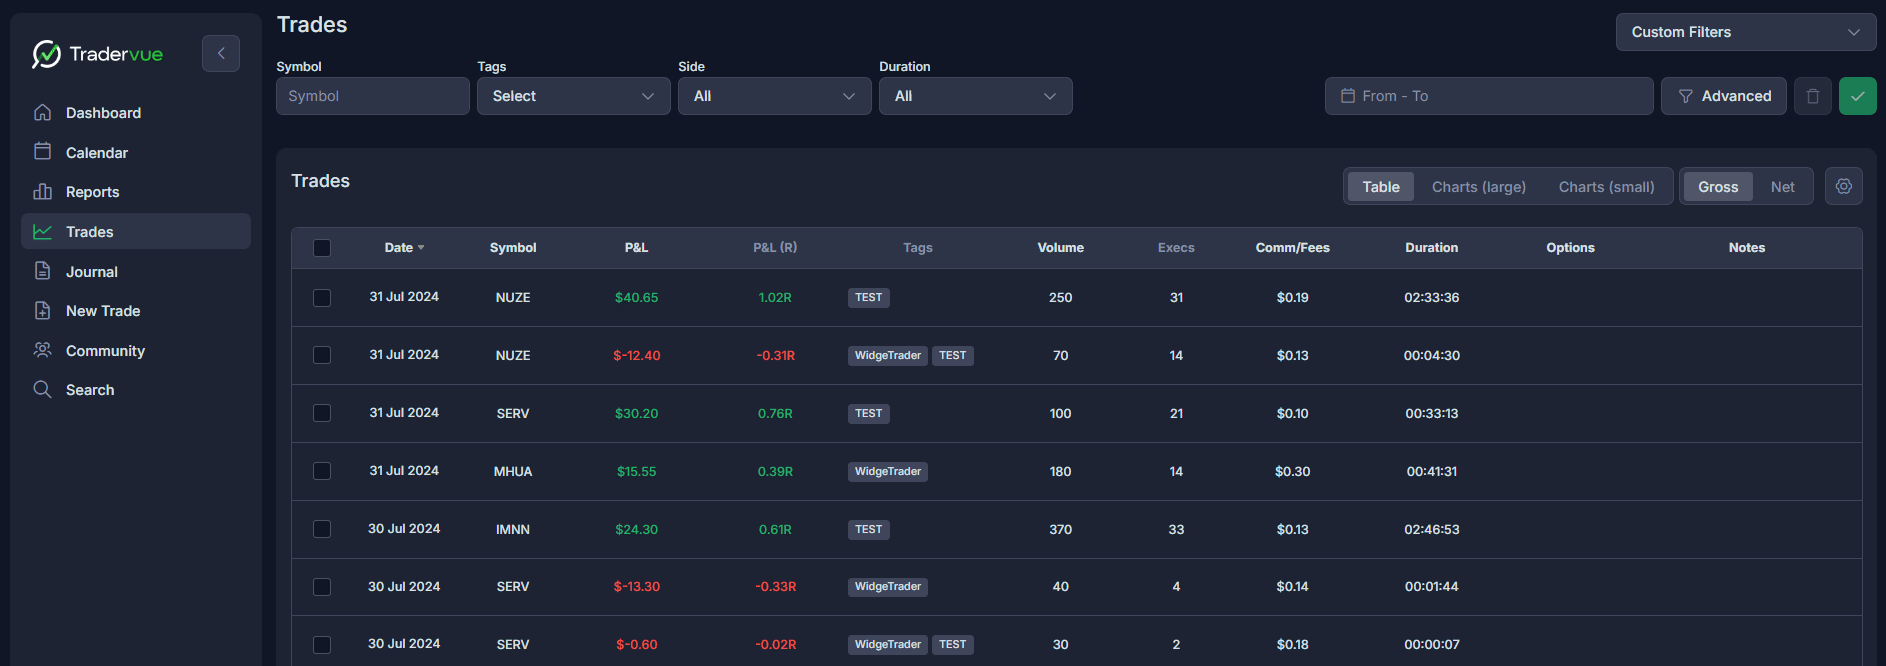Check the NUZE $-12.40 trade row checkbox

coord(322,355)
